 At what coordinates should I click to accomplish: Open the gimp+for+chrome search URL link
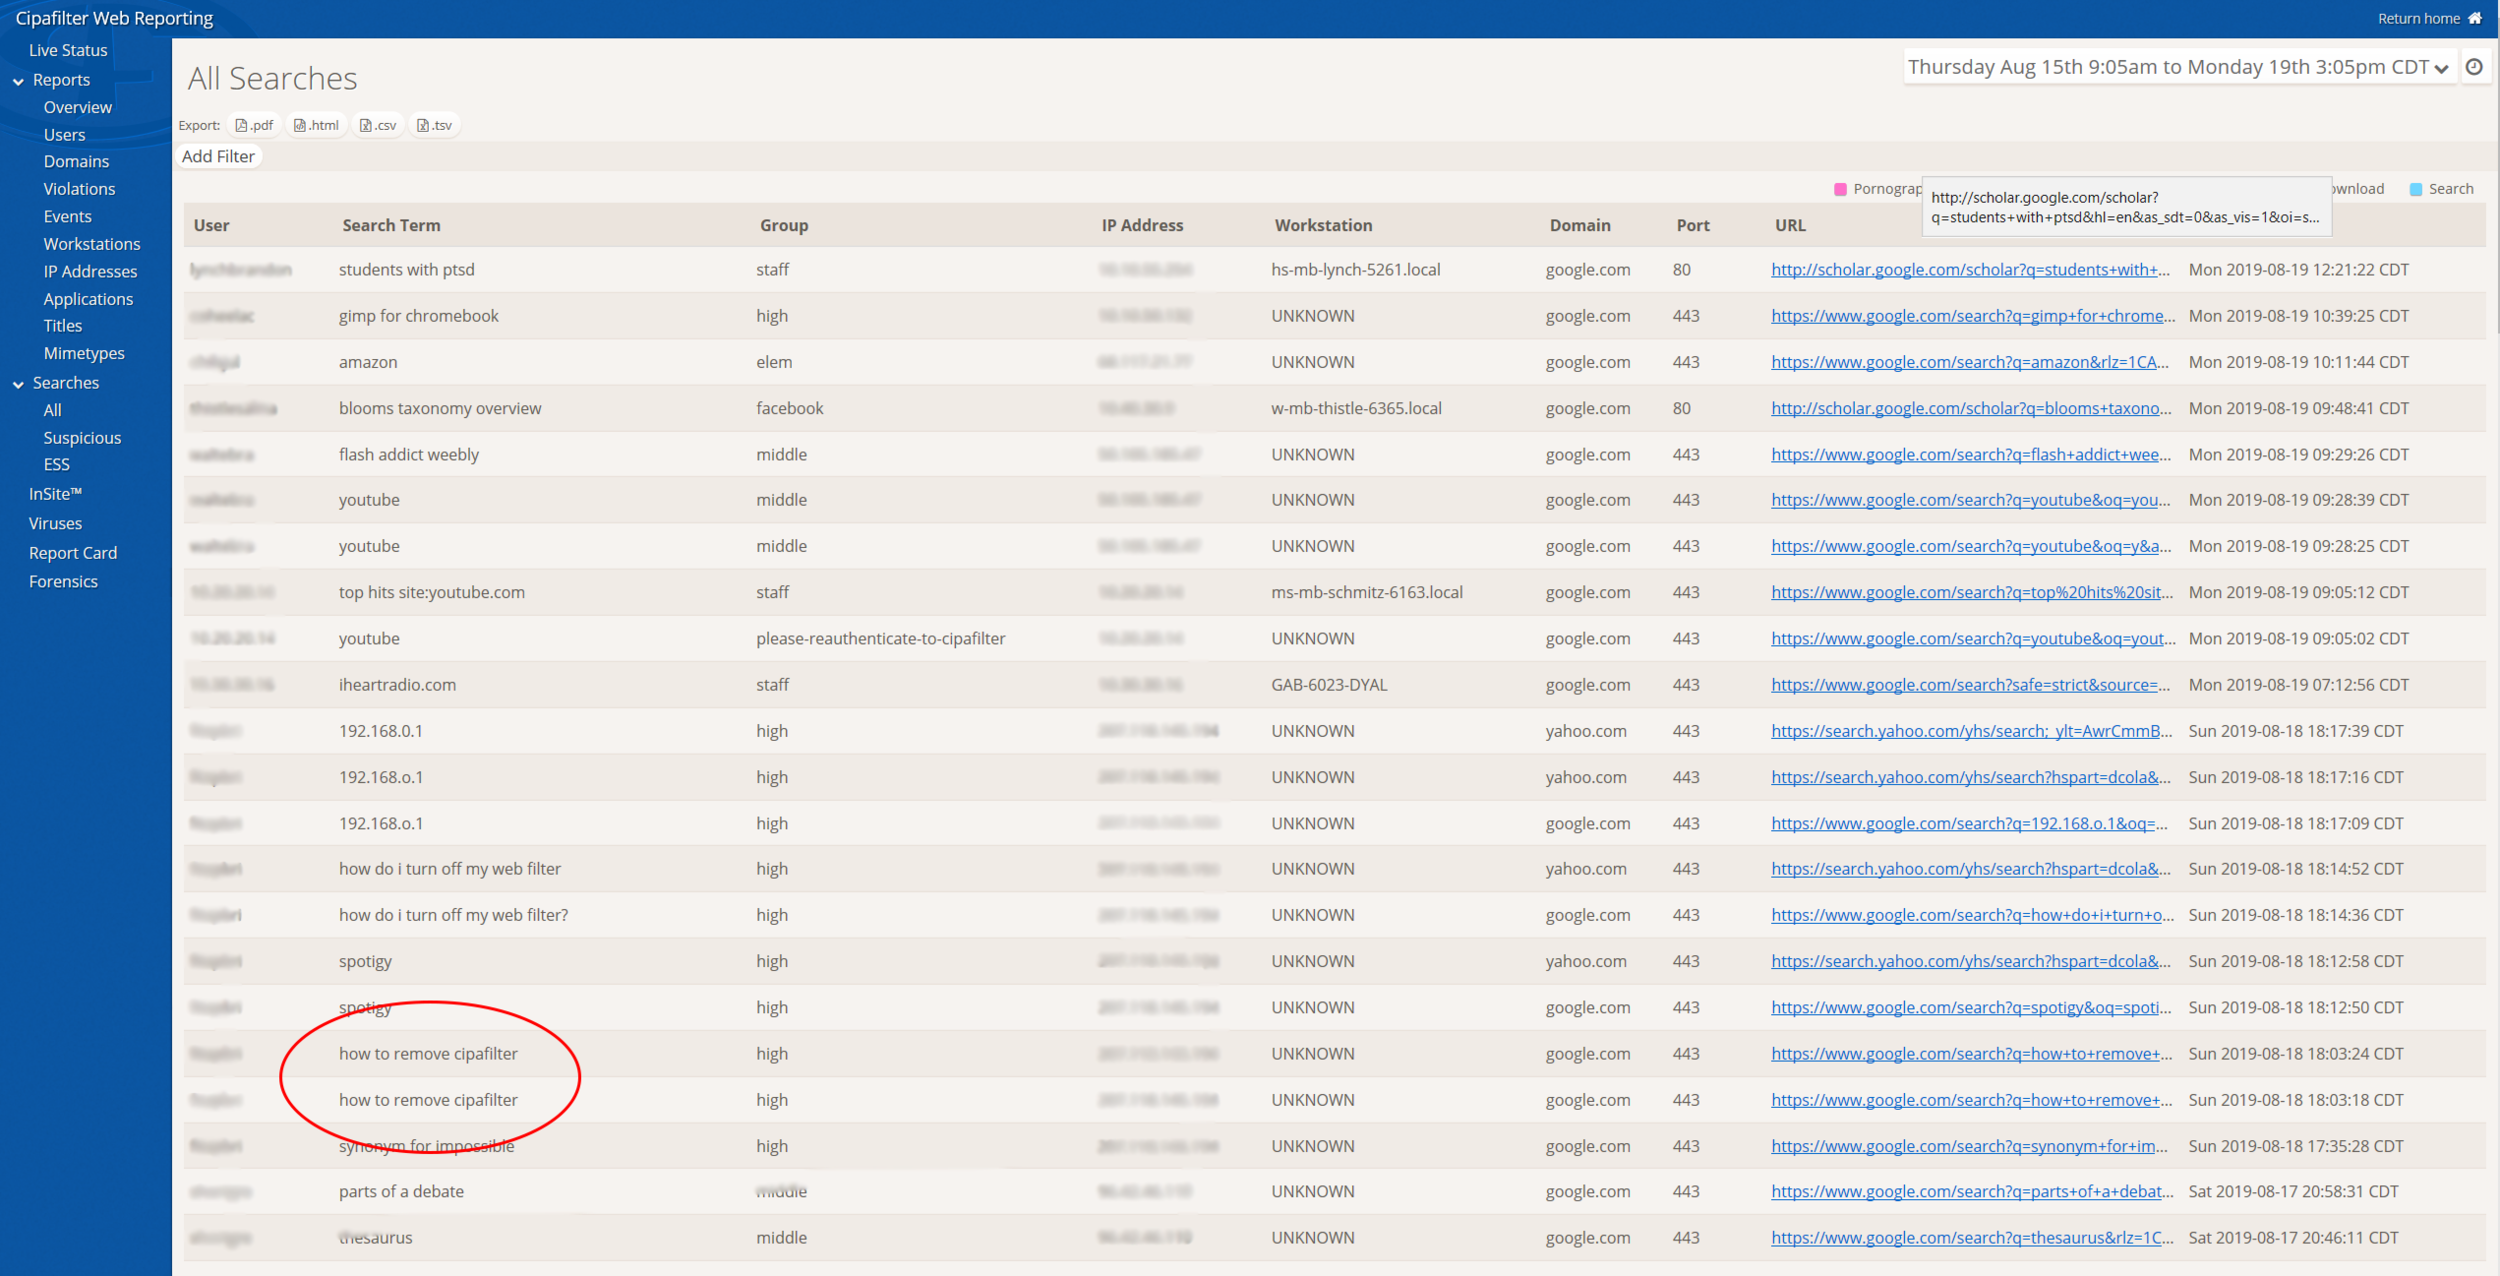[1973, 315]
